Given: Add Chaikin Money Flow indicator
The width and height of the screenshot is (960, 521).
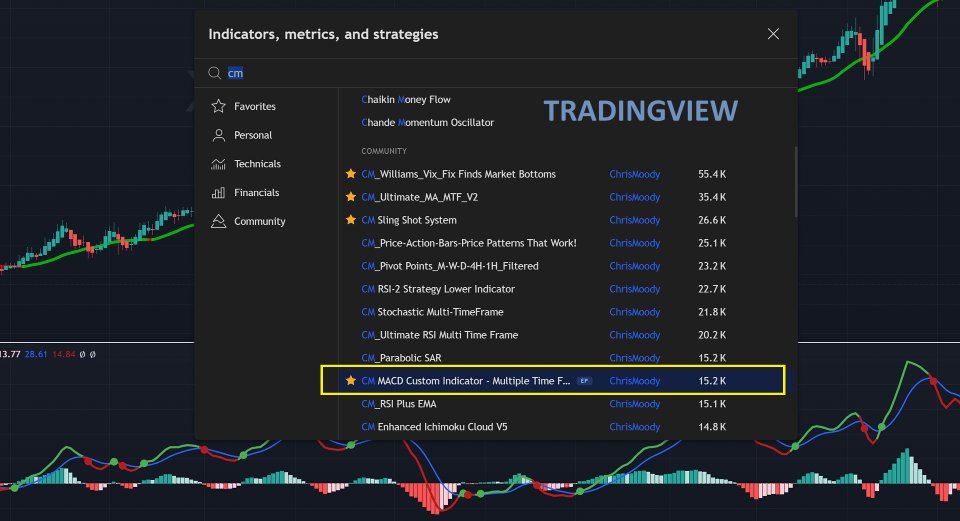Looking at the screenshot, I should pos(406,99).
